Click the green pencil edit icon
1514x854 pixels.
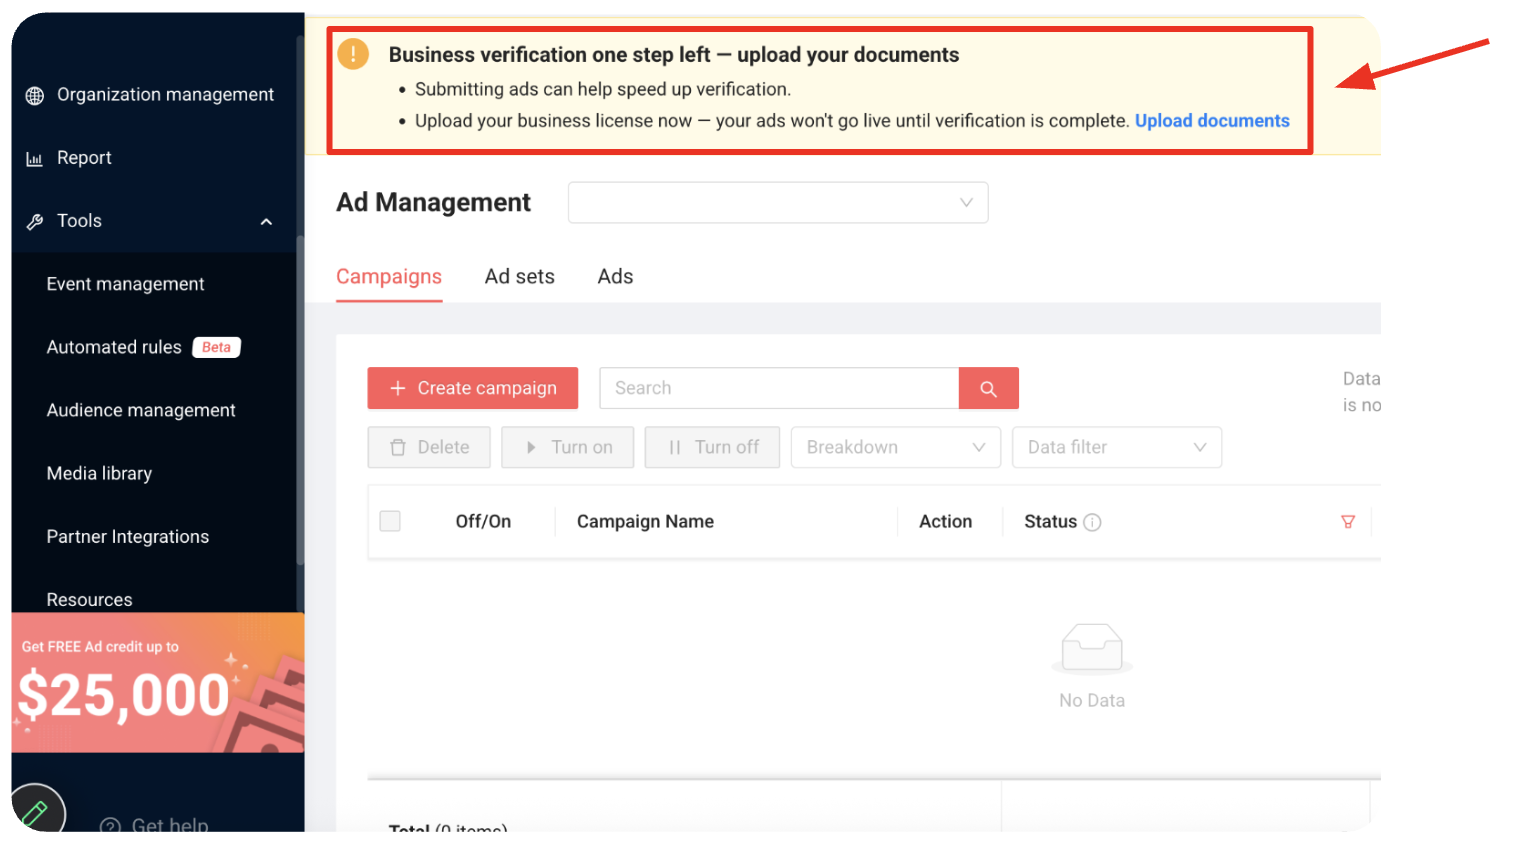click(35, 812)
